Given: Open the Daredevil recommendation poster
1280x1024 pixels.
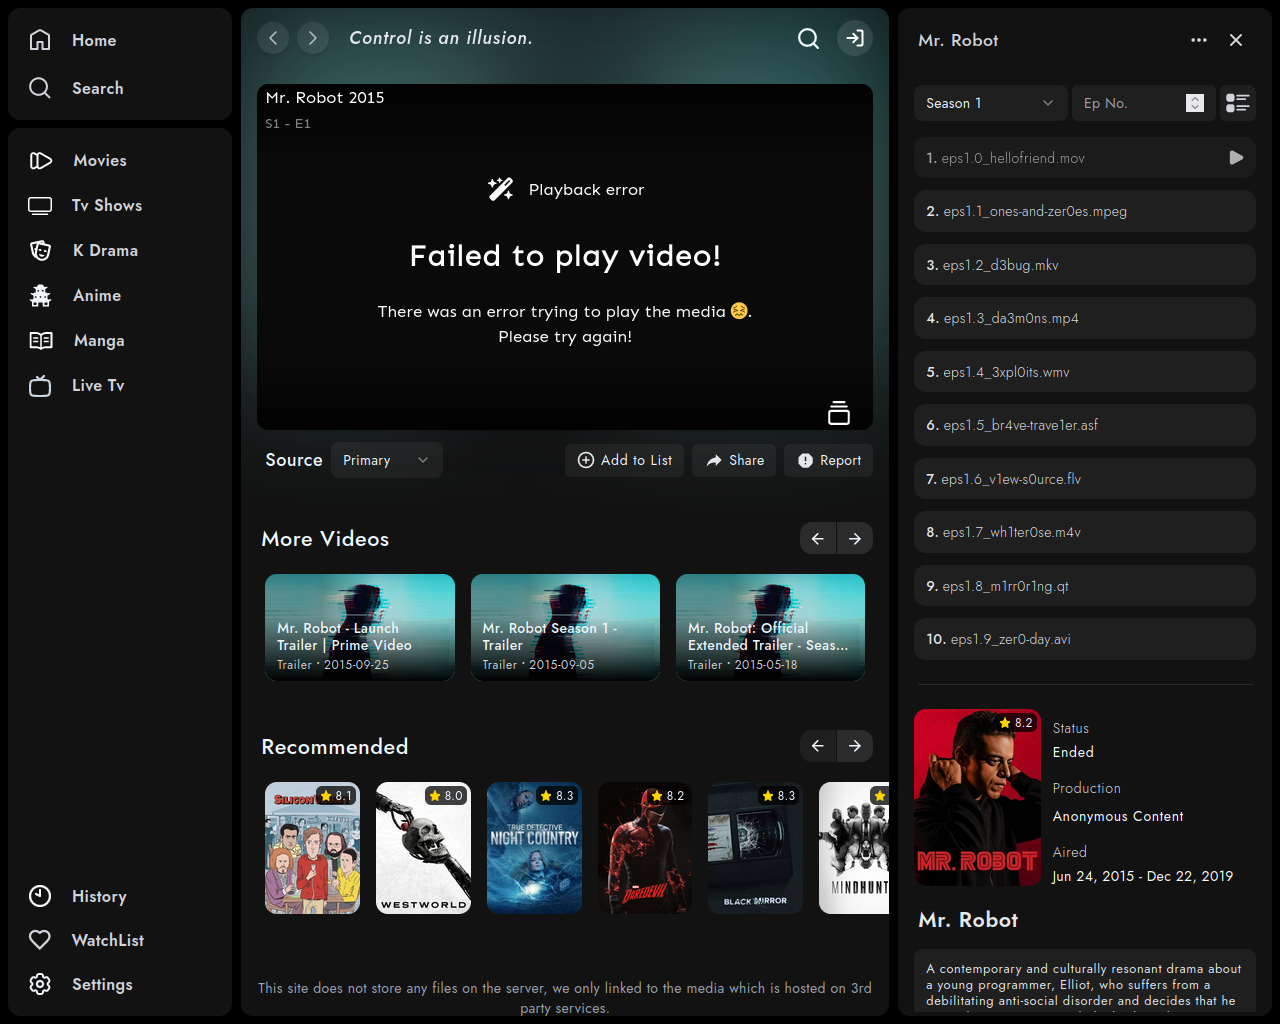Looking at the screenshot, I should pyautogui.click(x=645, y=848).
